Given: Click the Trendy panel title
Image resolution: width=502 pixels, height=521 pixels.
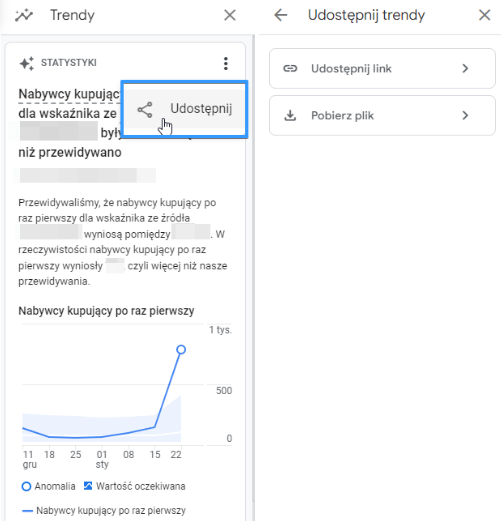Looking at the screenshot, I should point(72,15).
